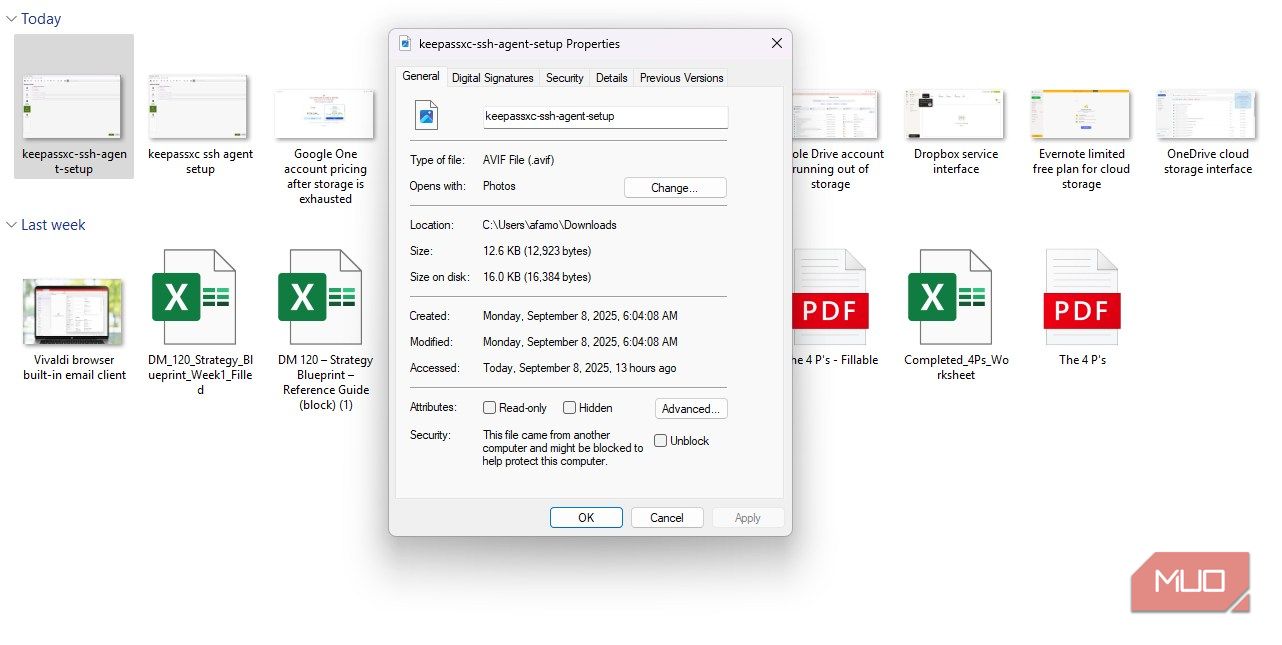Image resolution: width=1282 pixels, height=645 pixels.
Task: Click the Modified date value
Action: tap(581, 342)
